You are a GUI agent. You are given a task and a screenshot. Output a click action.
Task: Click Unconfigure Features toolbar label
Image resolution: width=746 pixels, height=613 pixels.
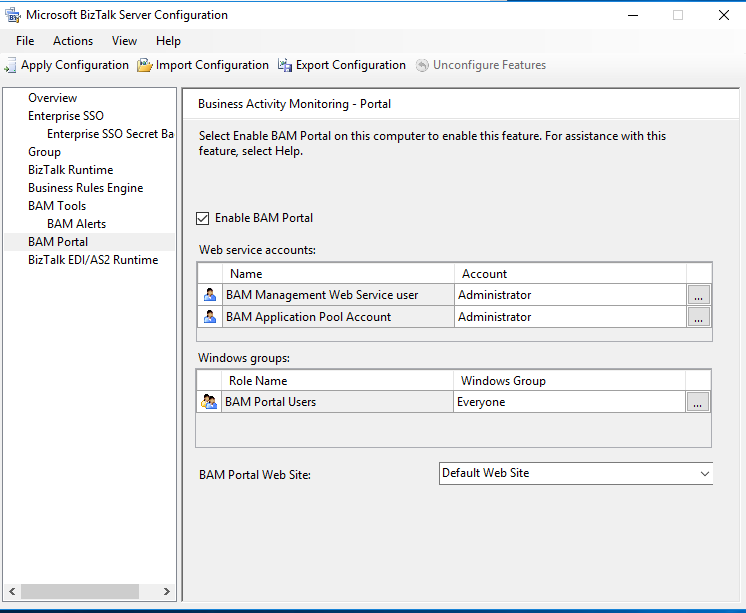pyautogui.click(x=490, y=65)
